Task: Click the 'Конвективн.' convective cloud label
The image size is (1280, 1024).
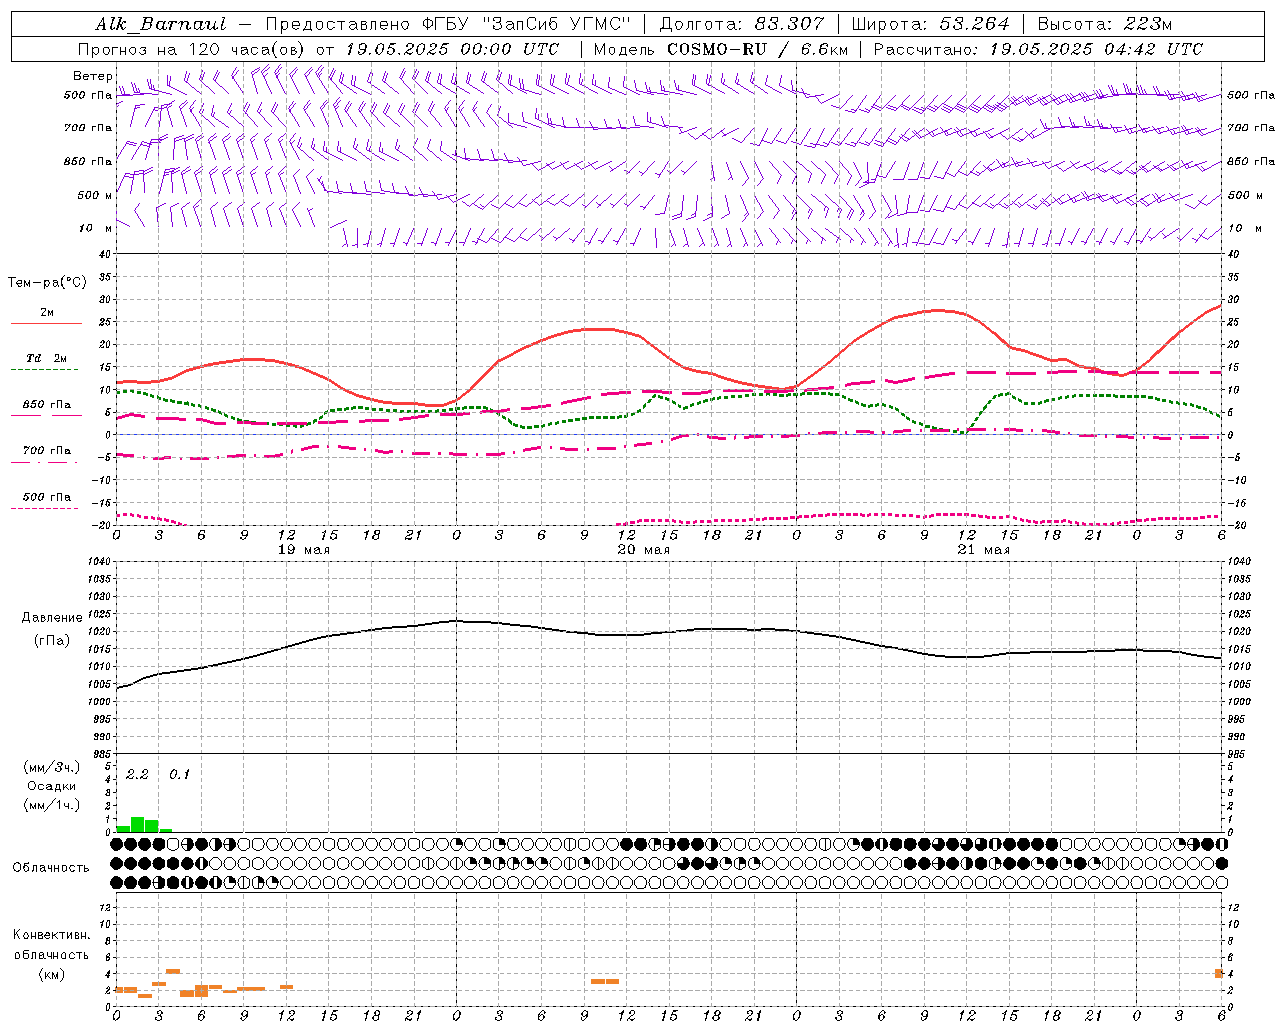Action: click(x=52, y=934)
